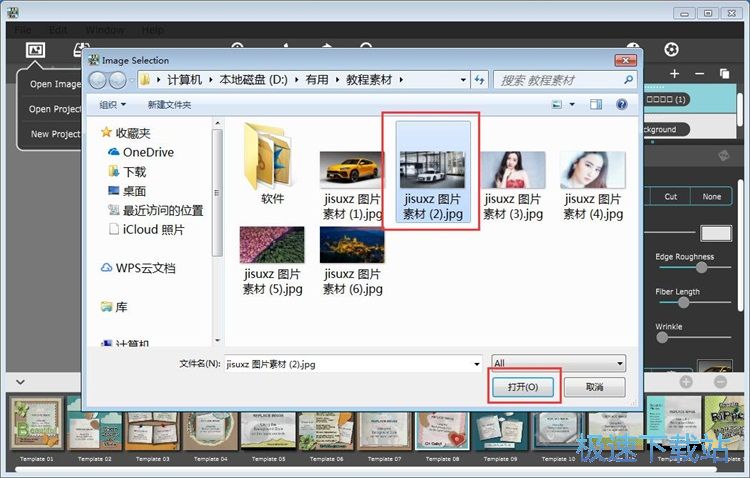This screenshot has width=750, height=478.
Task: Select OneDrive in navigation pane
Action: (148, 152)
